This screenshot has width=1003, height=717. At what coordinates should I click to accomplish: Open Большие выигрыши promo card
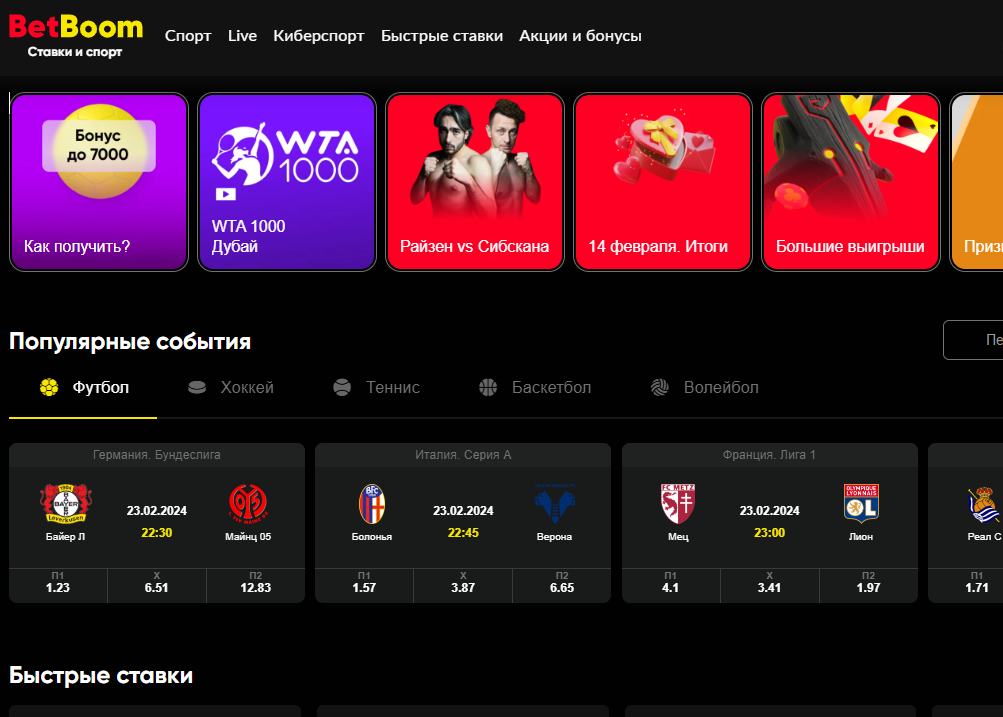[x=851, y=182]
